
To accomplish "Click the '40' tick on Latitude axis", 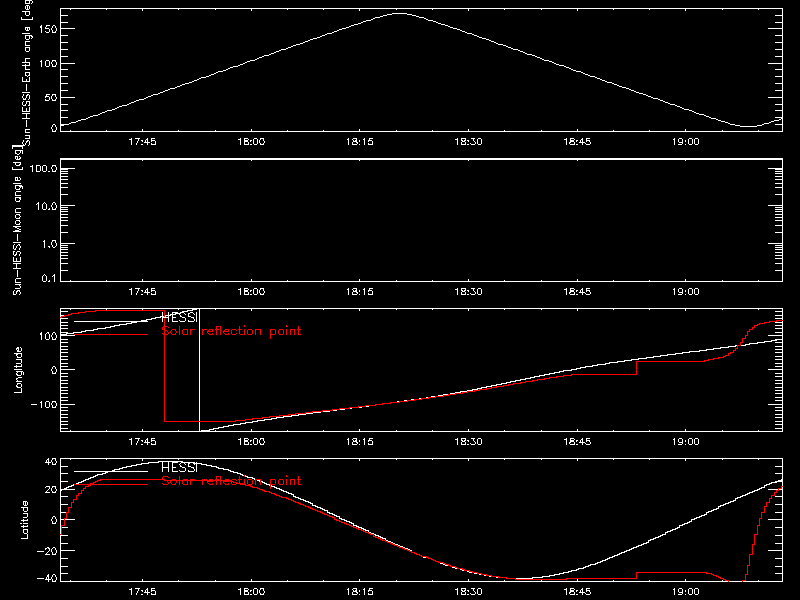I will click(x=51, y=462).
